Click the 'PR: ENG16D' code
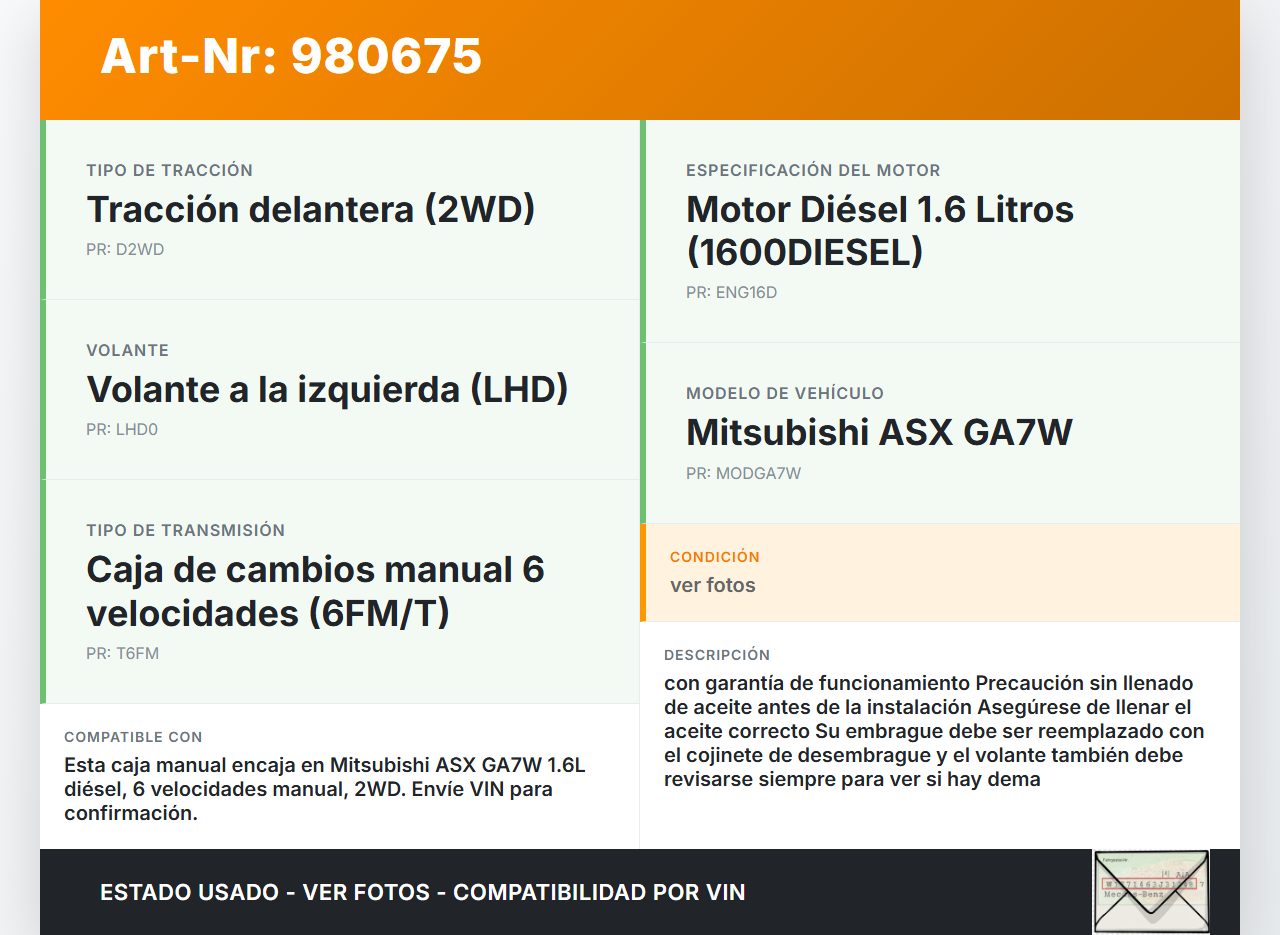1280x935 pixels. (732, 293)
